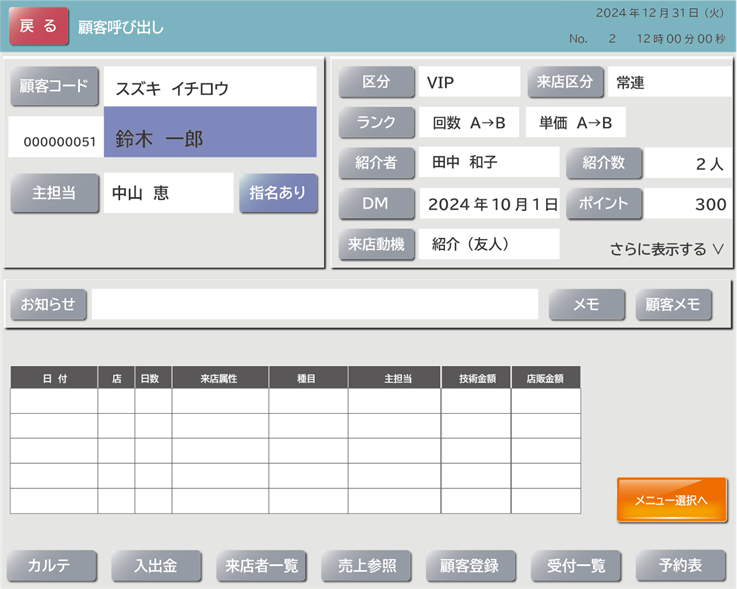
Task: Click the お知らせ button
Action: coord(48,304)
